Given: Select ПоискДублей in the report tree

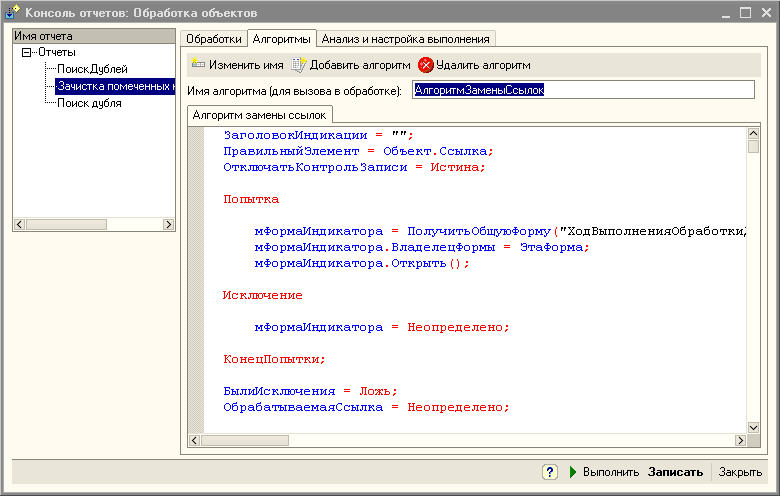Looking at the screenshot, I should (92, 69).
